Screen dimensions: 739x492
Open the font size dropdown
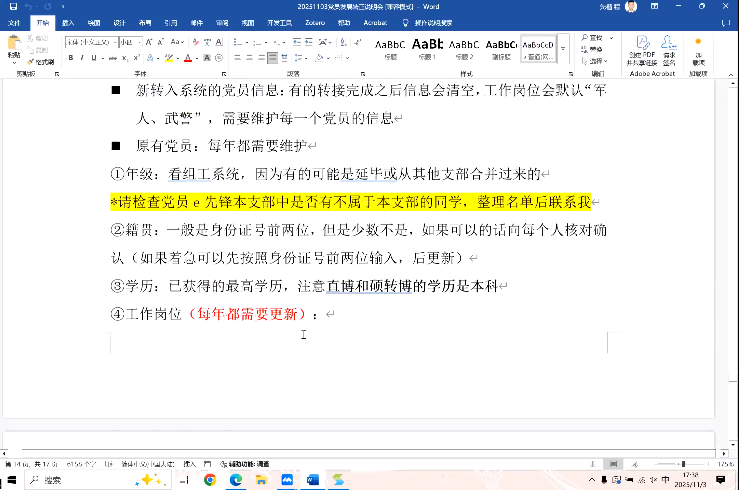pyautogui.click(x=137, y=42)
